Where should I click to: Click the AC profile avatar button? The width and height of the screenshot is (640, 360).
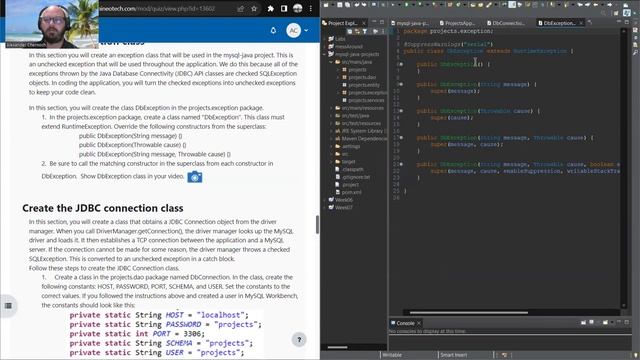[293, 30]
